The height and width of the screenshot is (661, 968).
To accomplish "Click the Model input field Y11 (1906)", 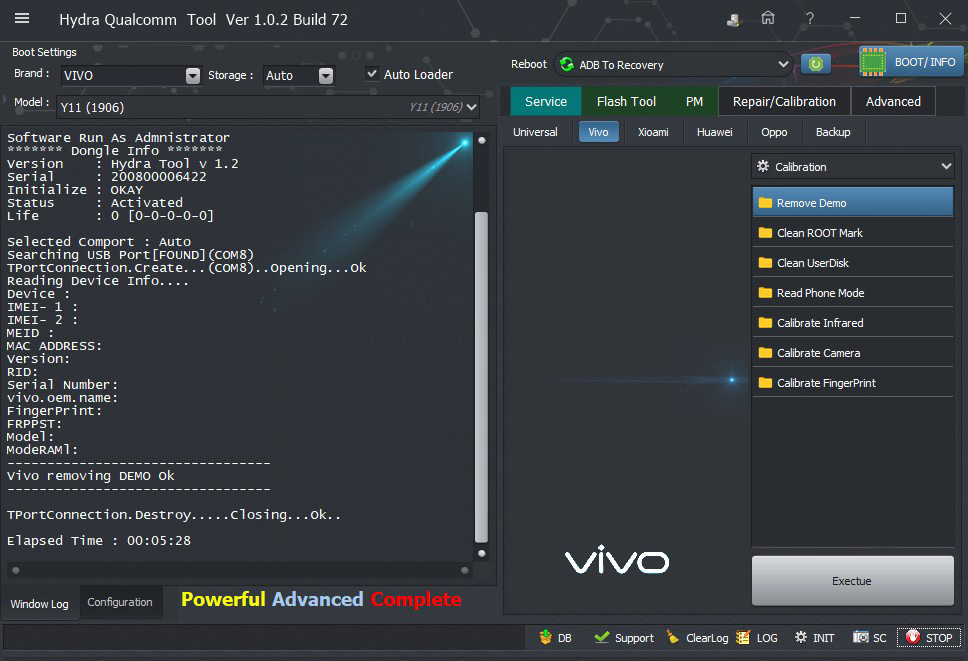I will 267,107.
